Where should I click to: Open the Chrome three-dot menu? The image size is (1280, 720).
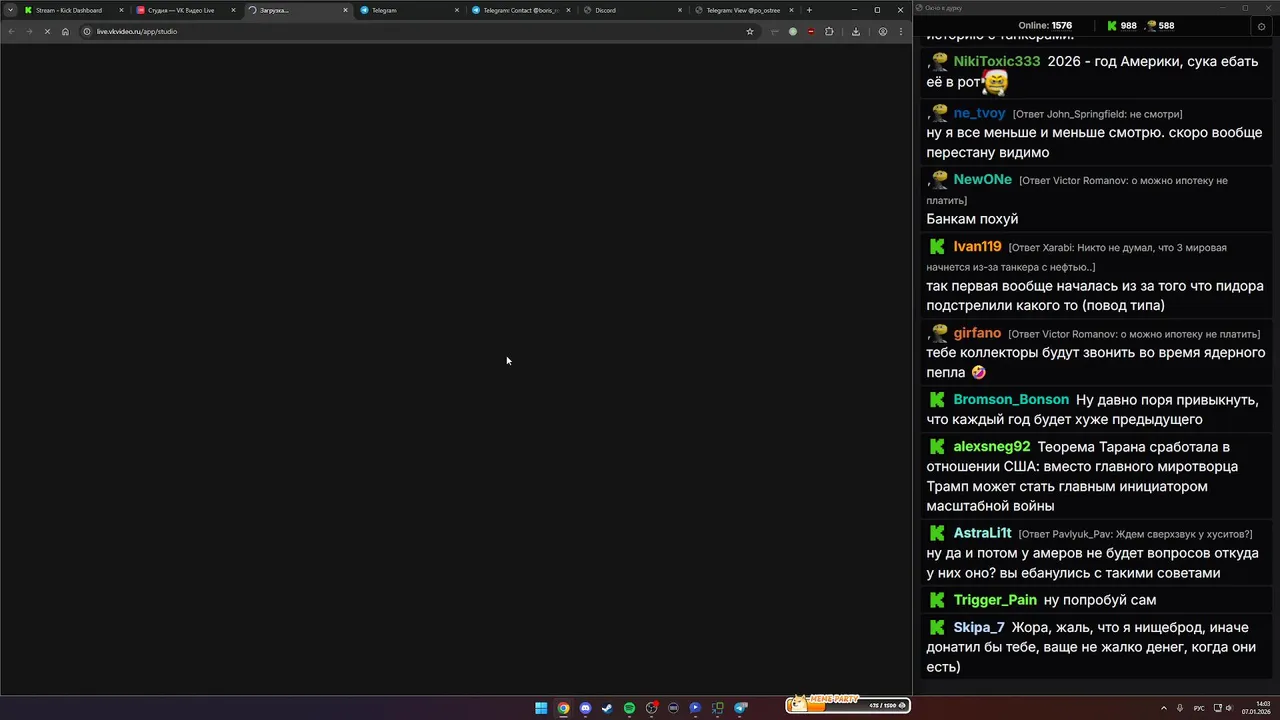(900, 31)
